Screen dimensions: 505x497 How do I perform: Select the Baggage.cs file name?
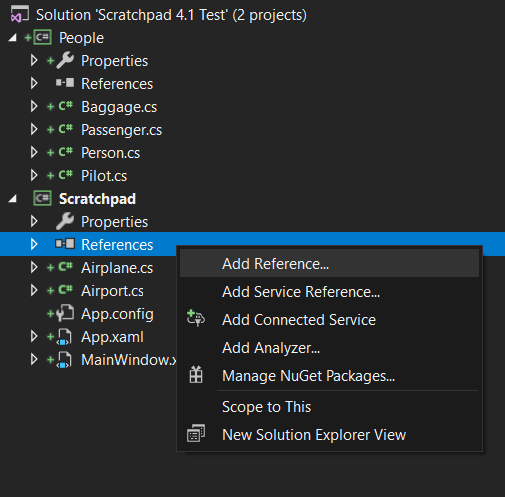pyautogui.click(x=119, y=107)
